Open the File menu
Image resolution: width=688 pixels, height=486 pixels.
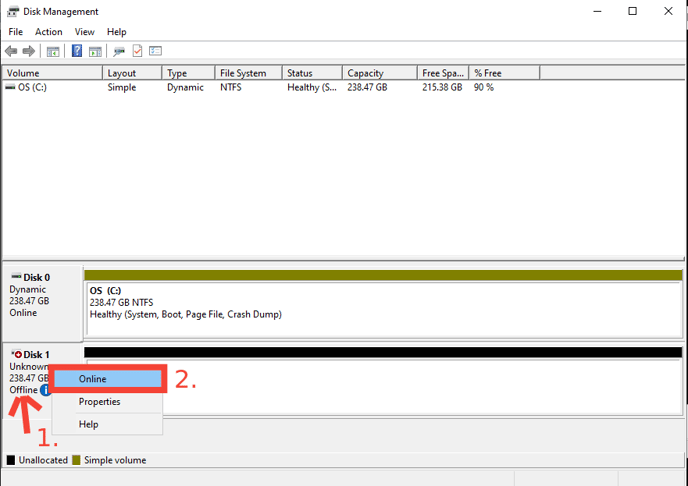(x=16, y=32)
